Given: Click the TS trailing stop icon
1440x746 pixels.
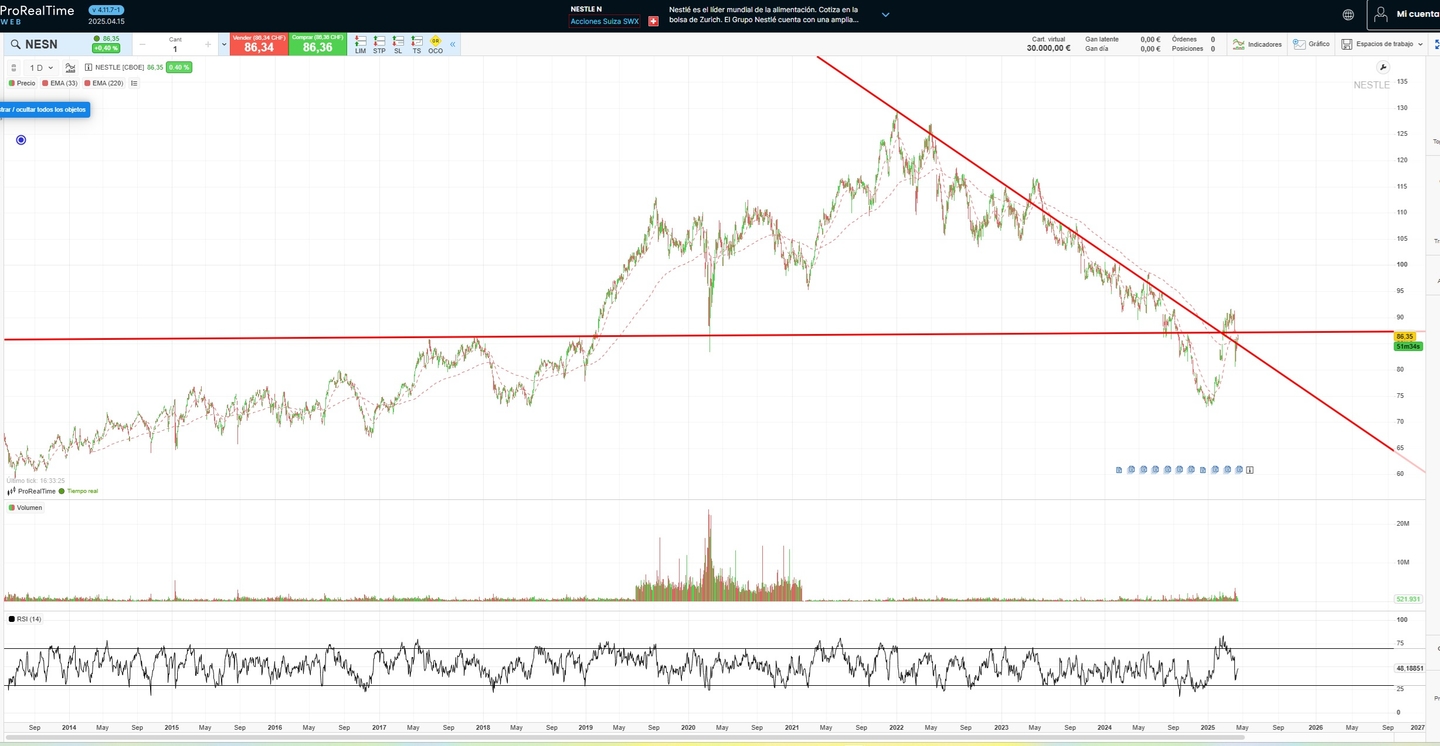Looking at the screenshot, I should click(417, 44).
